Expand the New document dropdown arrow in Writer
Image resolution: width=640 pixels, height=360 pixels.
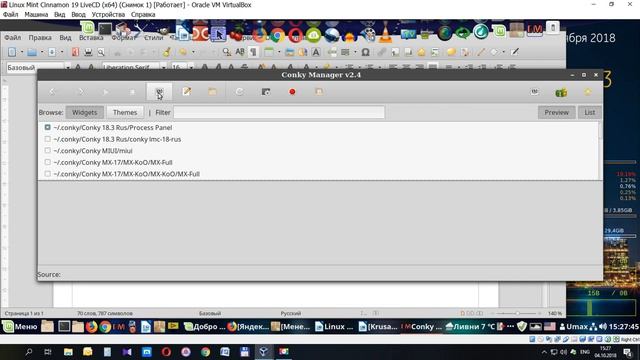(22, 52)
